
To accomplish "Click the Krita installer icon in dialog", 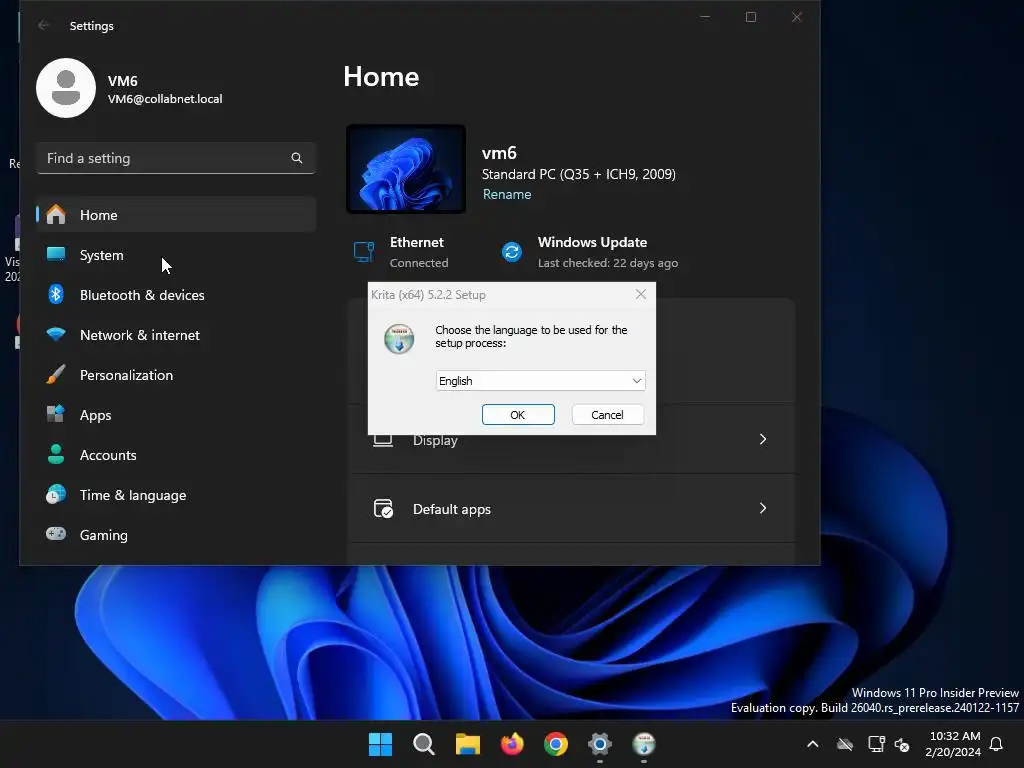I will click(x=399, y=338).
